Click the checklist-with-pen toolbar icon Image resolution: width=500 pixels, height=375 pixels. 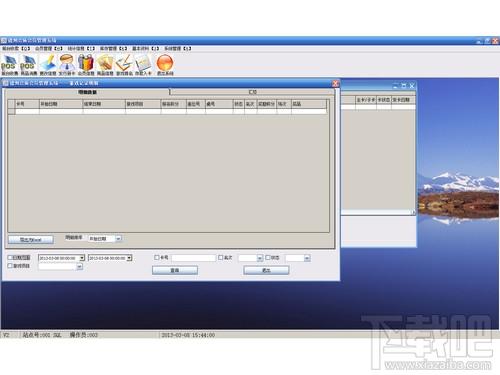coord(124,62)
